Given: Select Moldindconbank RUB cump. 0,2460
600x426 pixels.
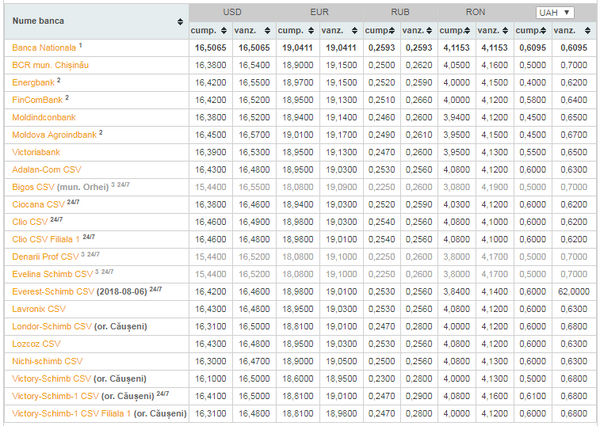Looking at the screenshot, I should (382, 118).
